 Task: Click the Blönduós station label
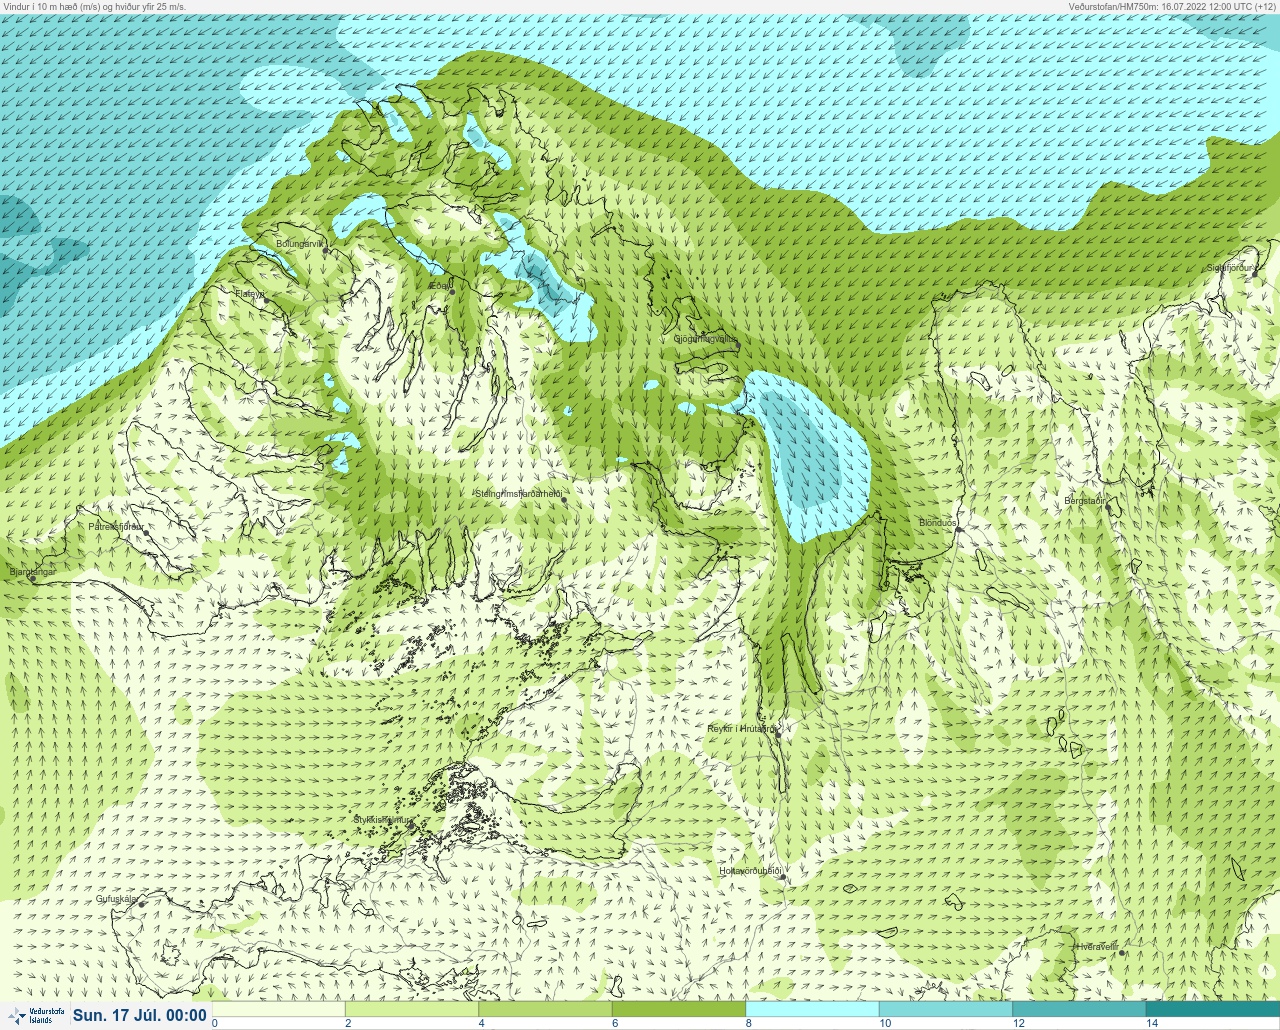938,523
